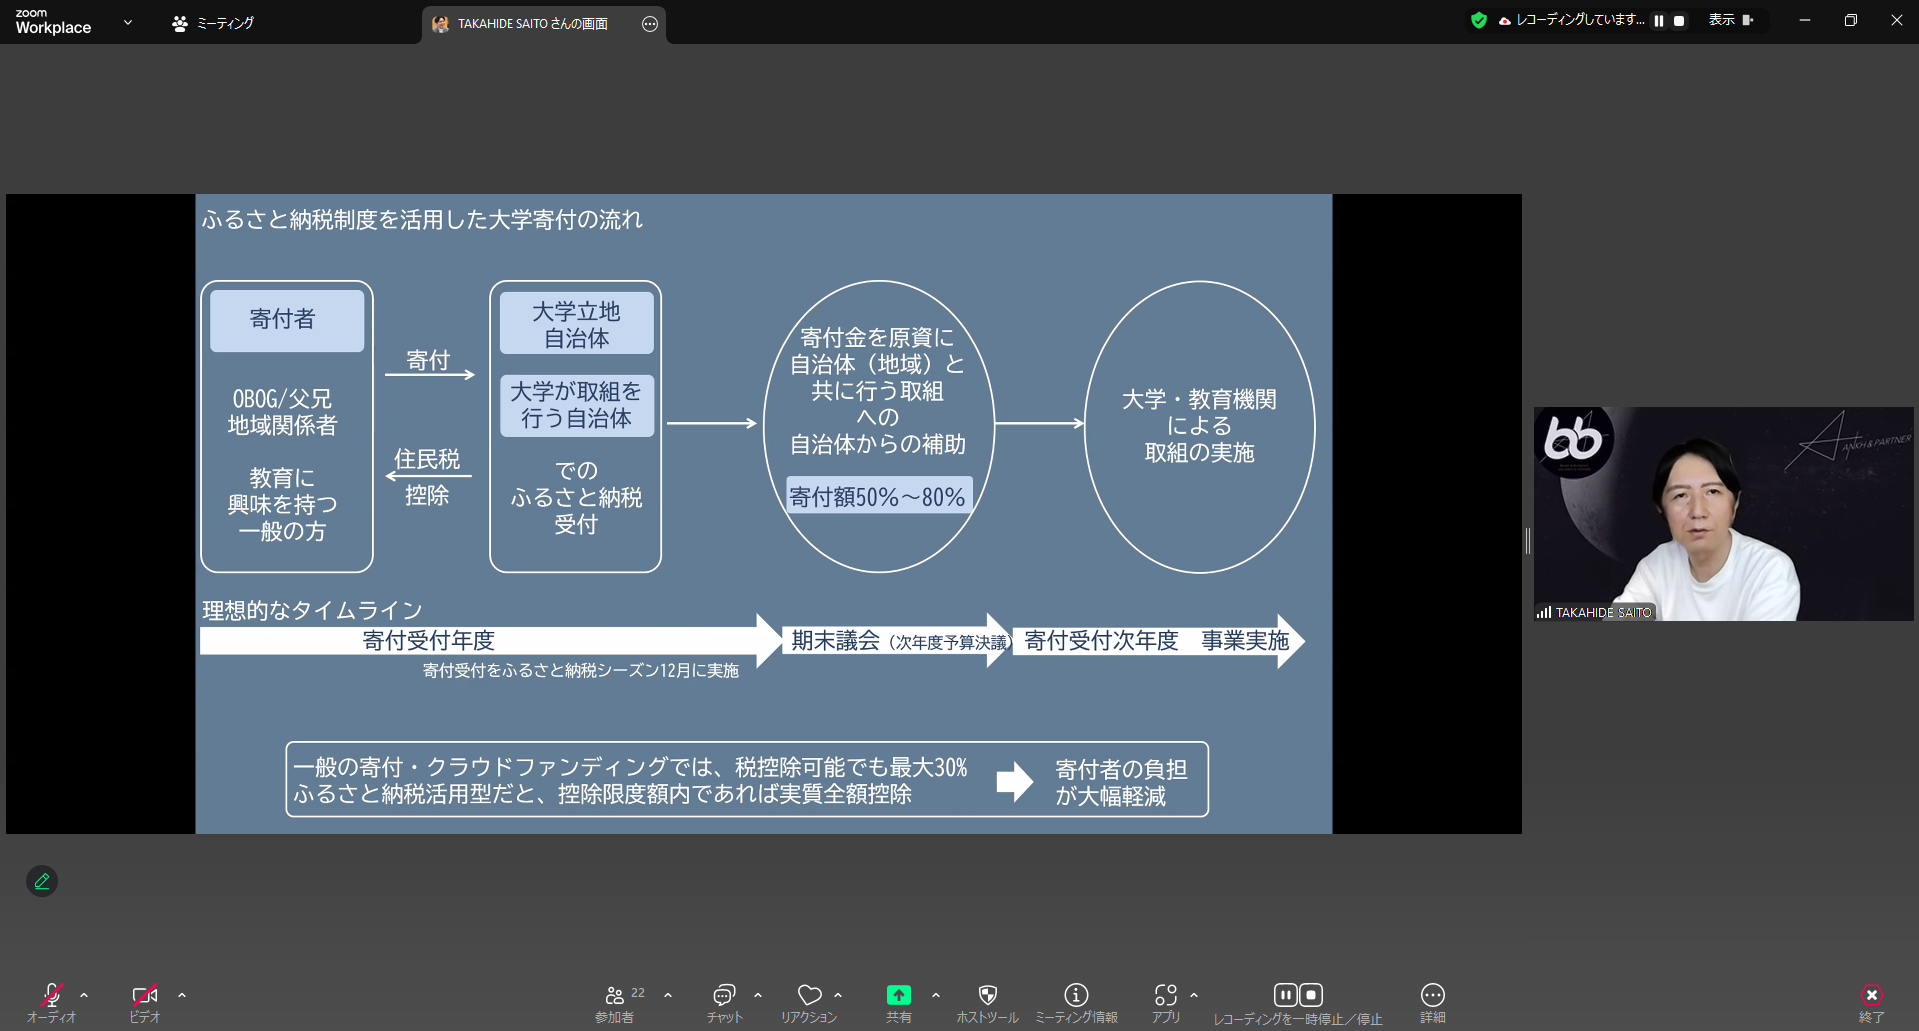
Task: End the meeting
Action: click(1871, 1003)
